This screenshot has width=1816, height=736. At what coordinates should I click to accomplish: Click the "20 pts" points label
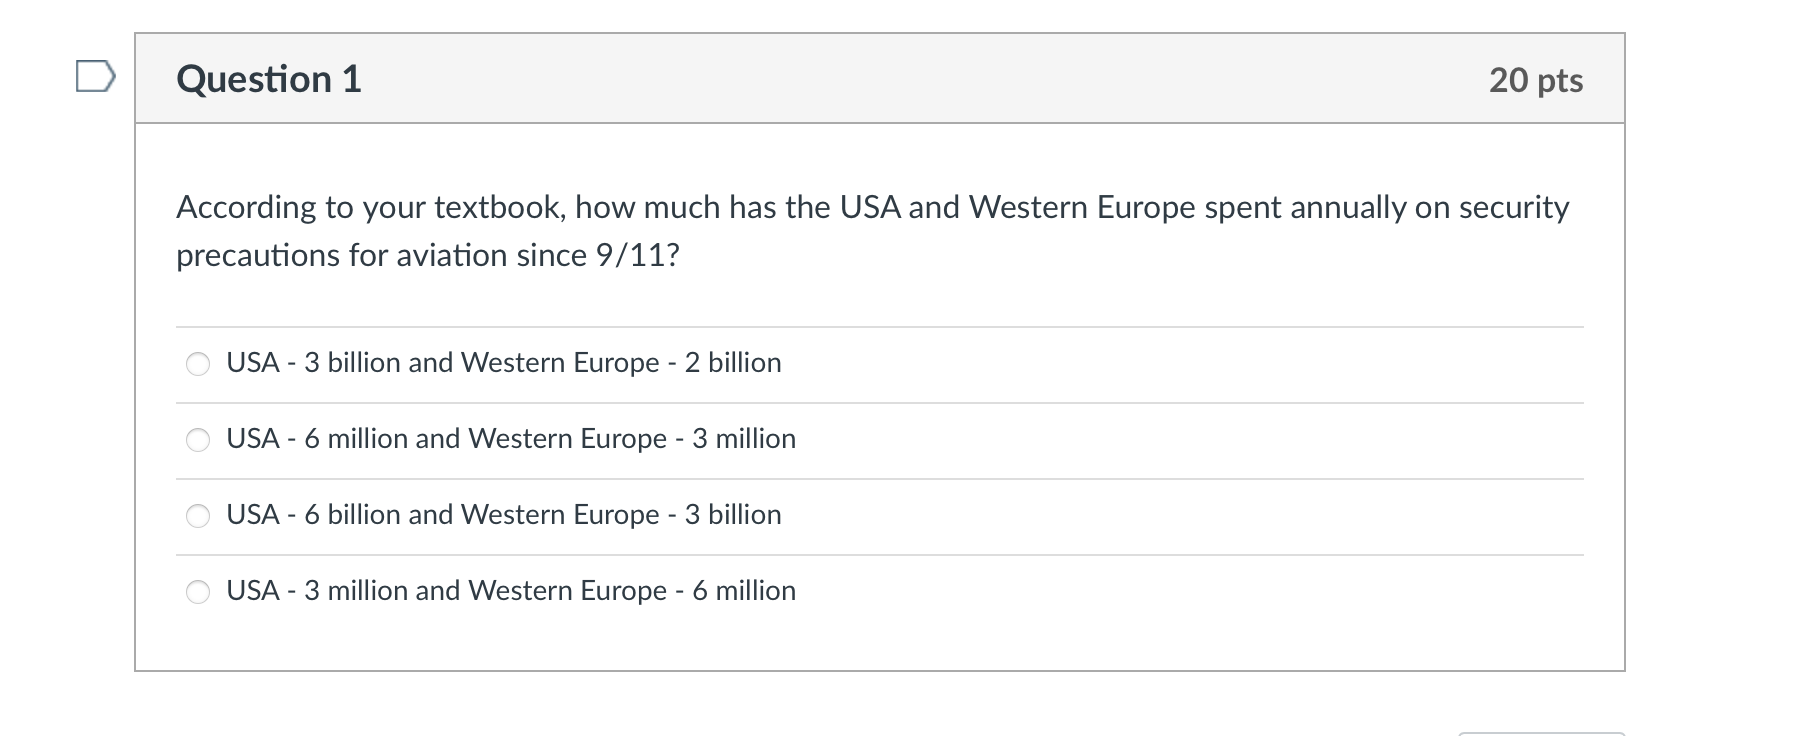pos(1535,80)
